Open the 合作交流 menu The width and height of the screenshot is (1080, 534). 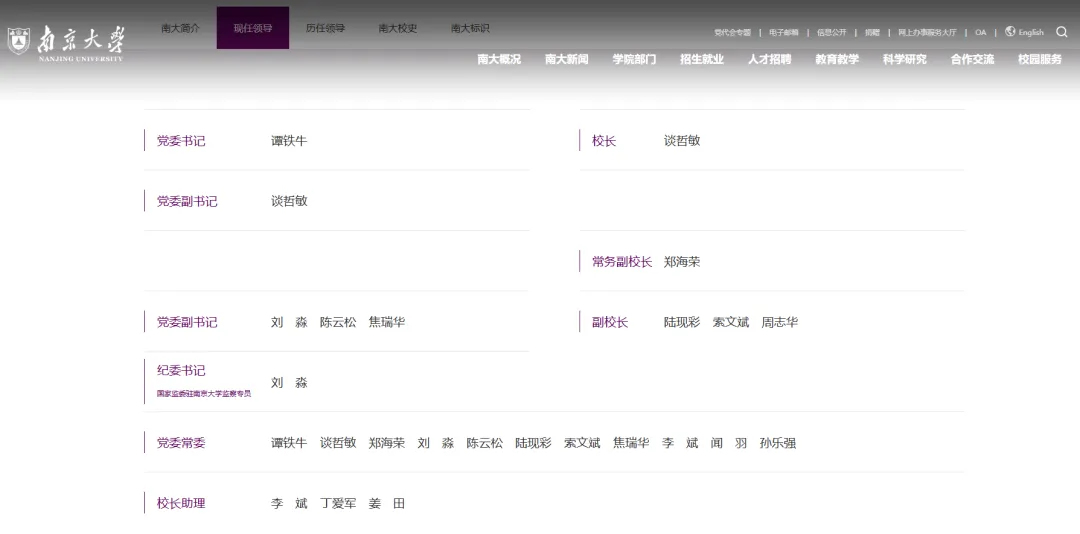click(x=973, y=59)
